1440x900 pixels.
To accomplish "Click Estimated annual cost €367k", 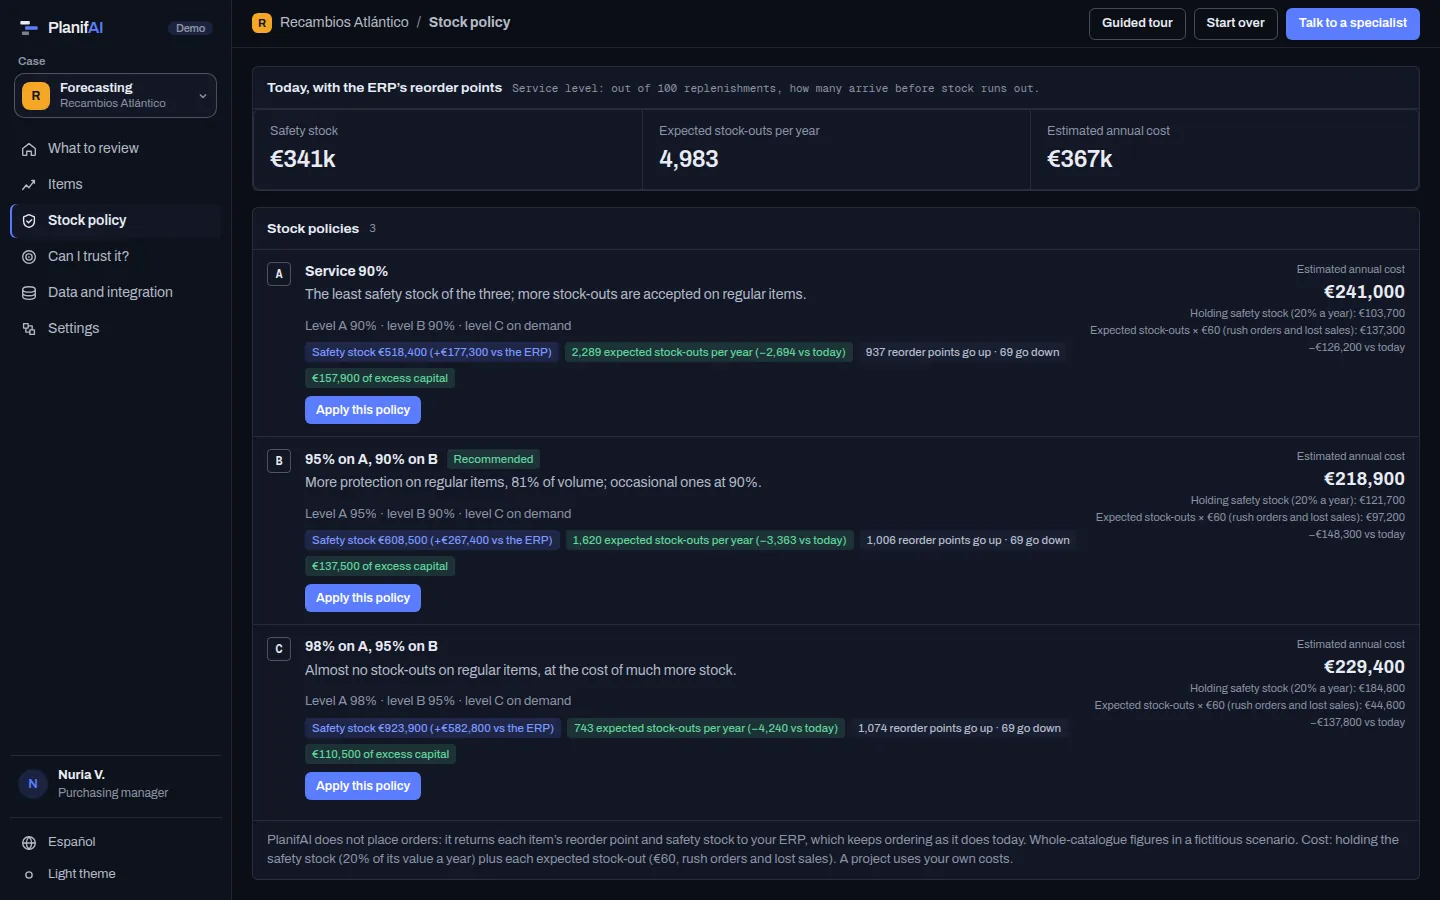I will tap(1079, 159).
